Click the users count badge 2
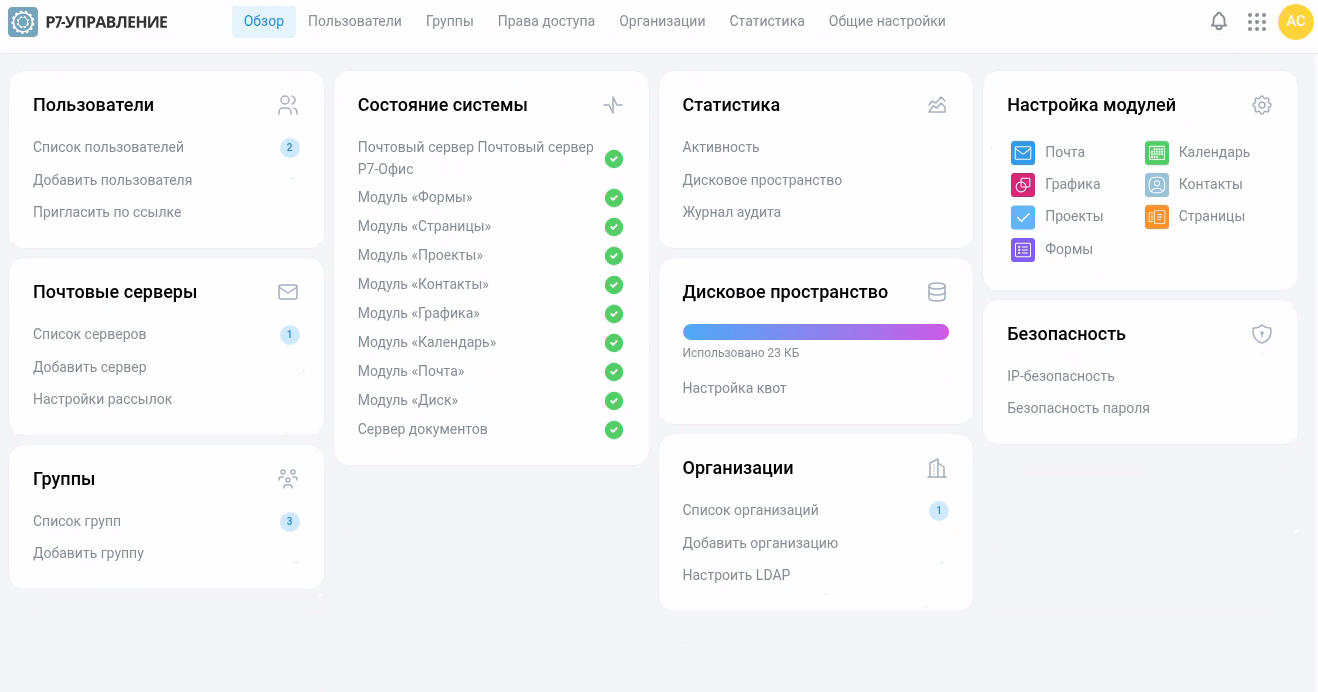The height and width of the screenshot is (692, 1318). (290, 148)
